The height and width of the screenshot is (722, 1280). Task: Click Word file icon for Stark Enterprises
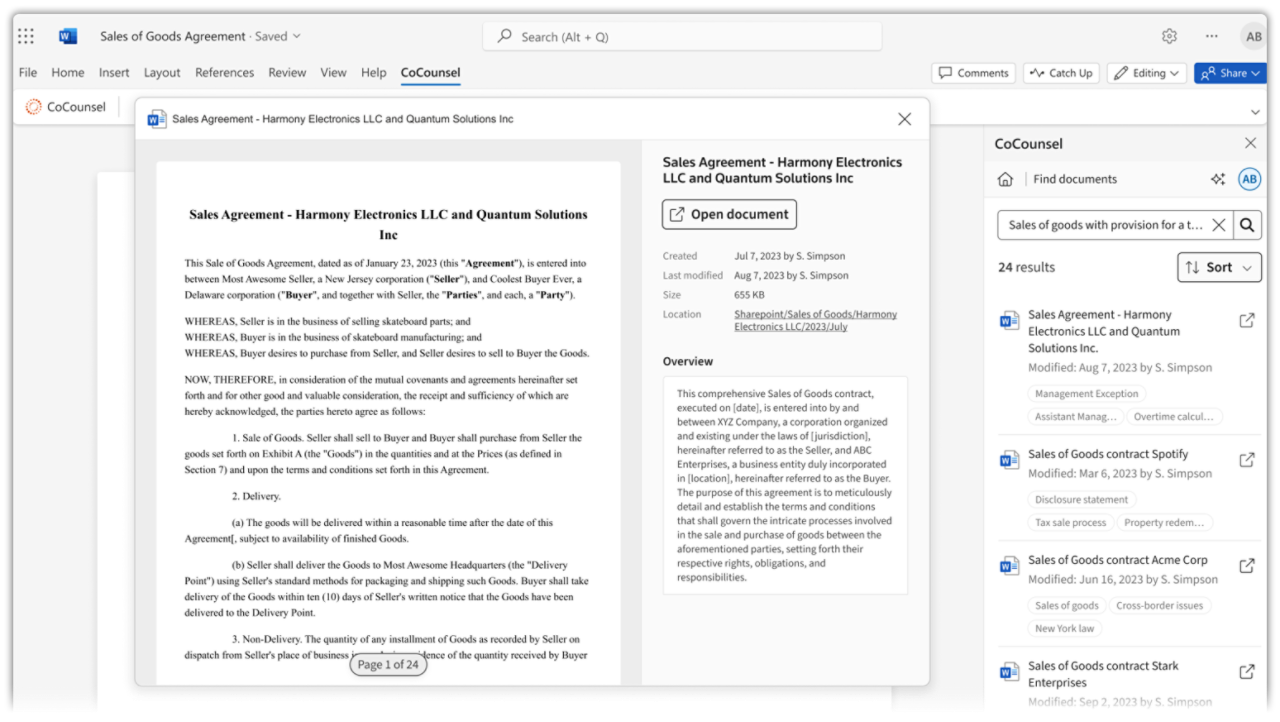1009,672
